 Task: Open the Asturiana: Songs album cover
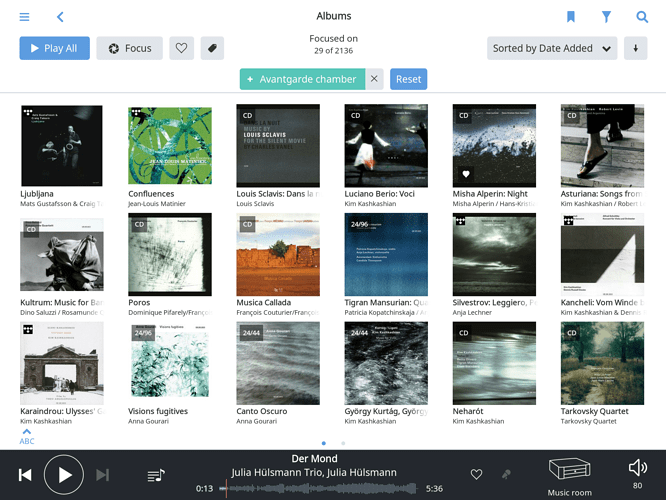(602, 146)
